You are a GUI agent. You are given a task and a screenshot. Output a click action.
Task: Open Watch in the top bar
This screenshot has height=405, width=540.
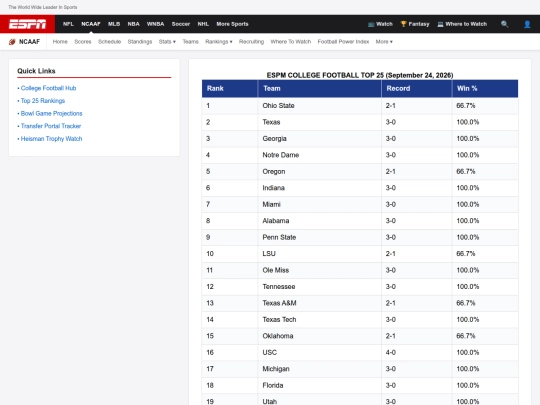tap(380, 24)
